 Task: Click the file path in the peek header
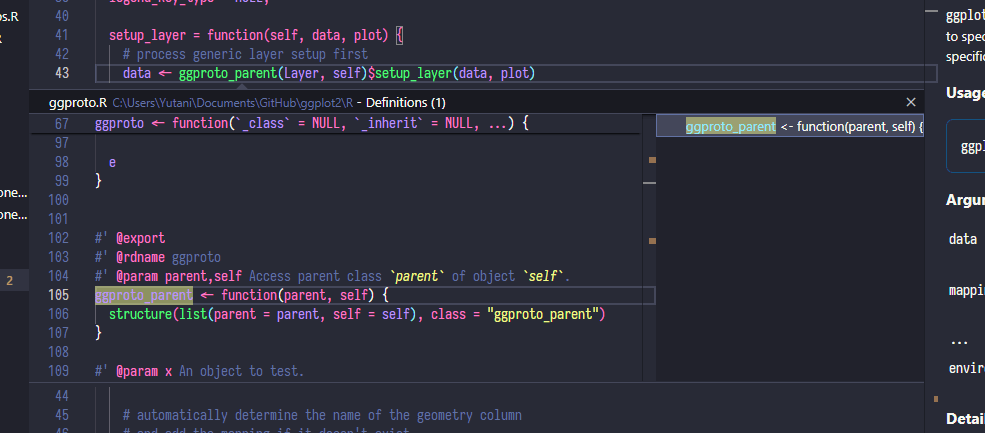(232, 103)
